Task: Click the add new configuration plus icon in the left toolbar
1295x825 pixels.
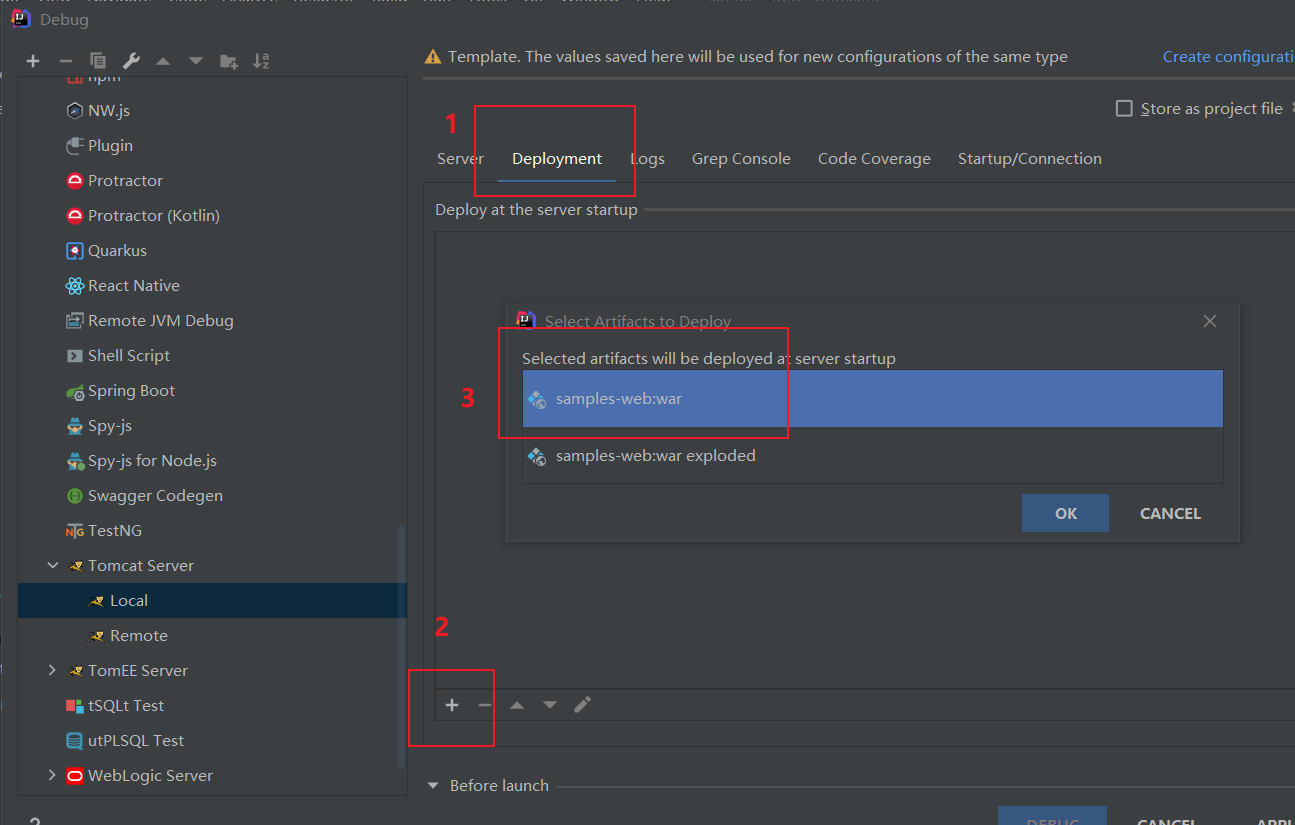Action: (33, 61)
